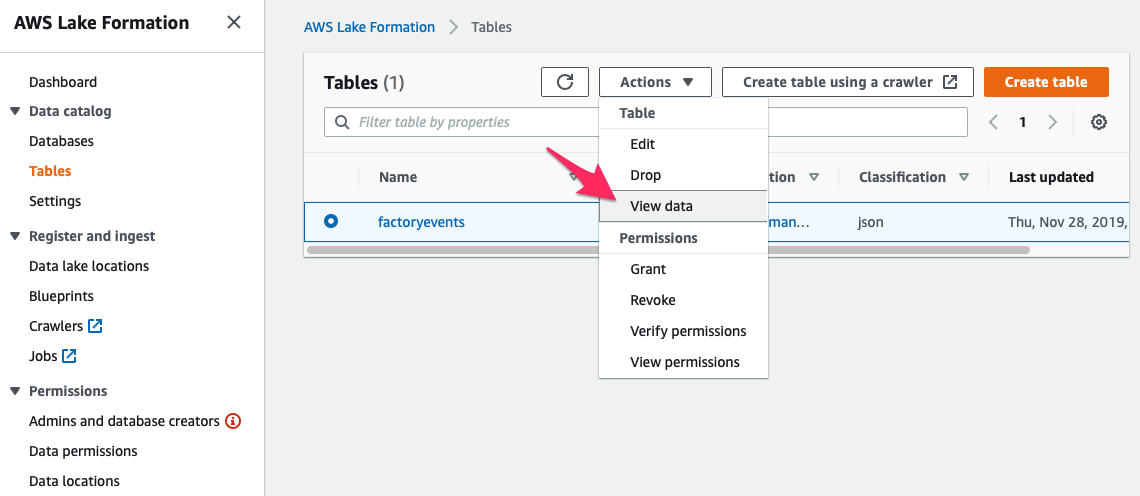Image resolution: width=1140 pixels, height=496 pixels.
Task: Choose View data from Actions menu
Action: (x=661, y=206)
